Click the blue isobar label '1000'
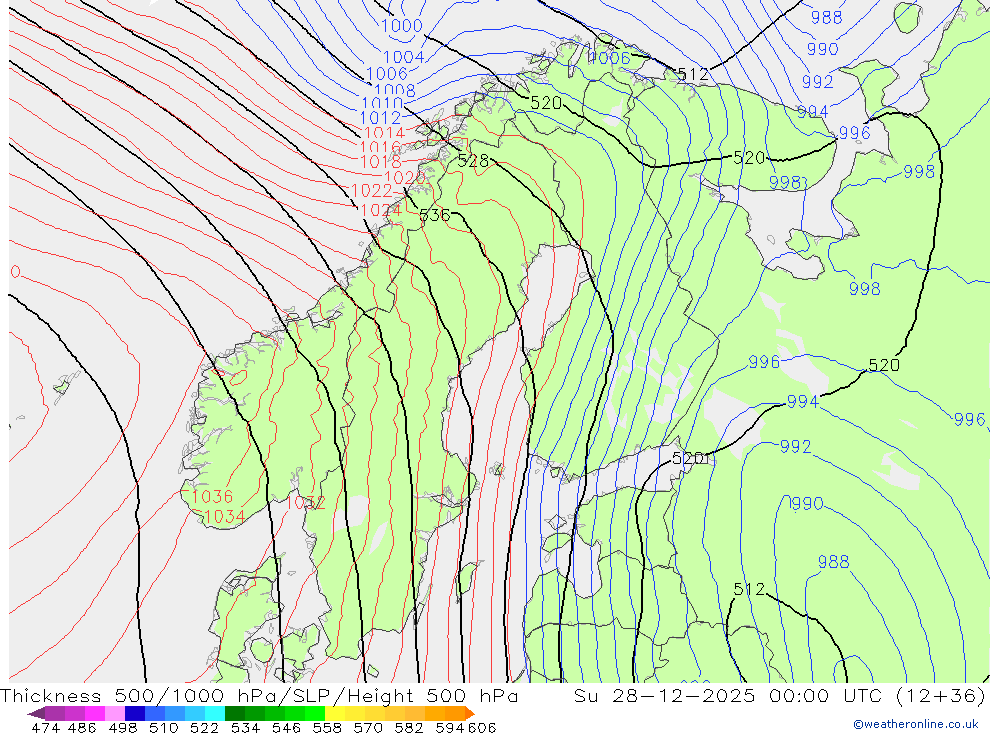Viewport: 1000px width, 733px height. [402, 26]
